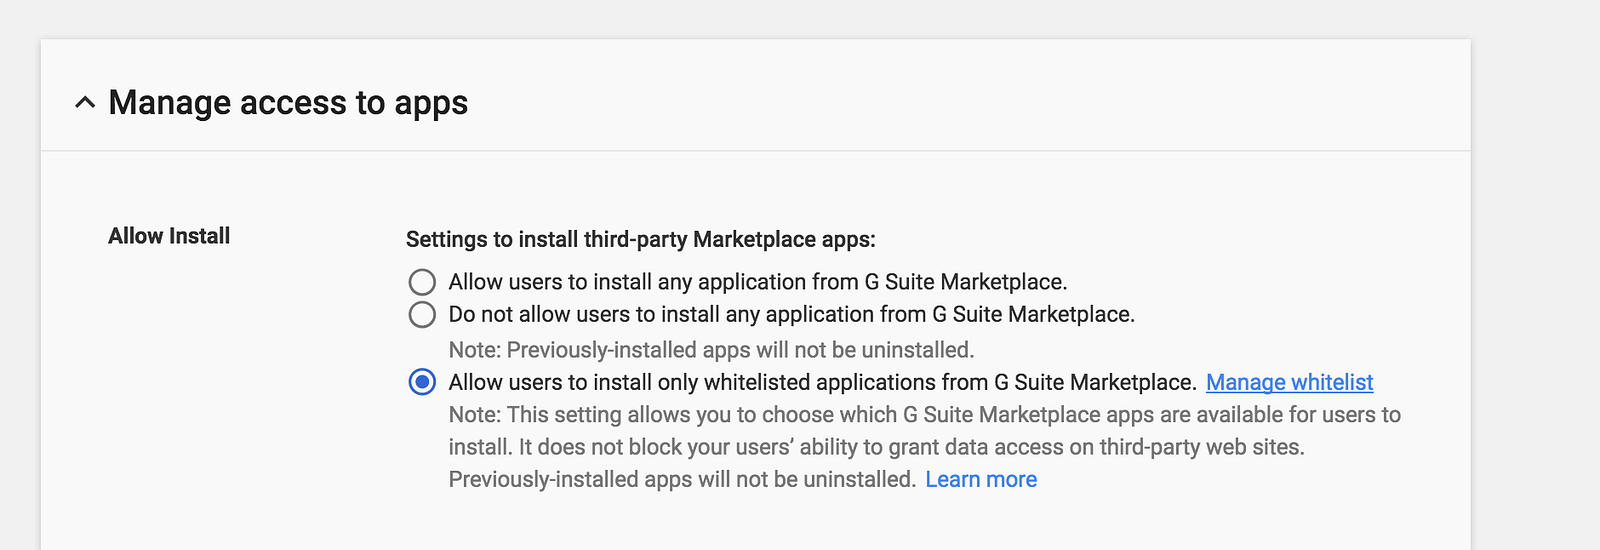1600x550 pixels.
Task: Collapse the Manage access to apps chevron
Action: pos(85,102)
